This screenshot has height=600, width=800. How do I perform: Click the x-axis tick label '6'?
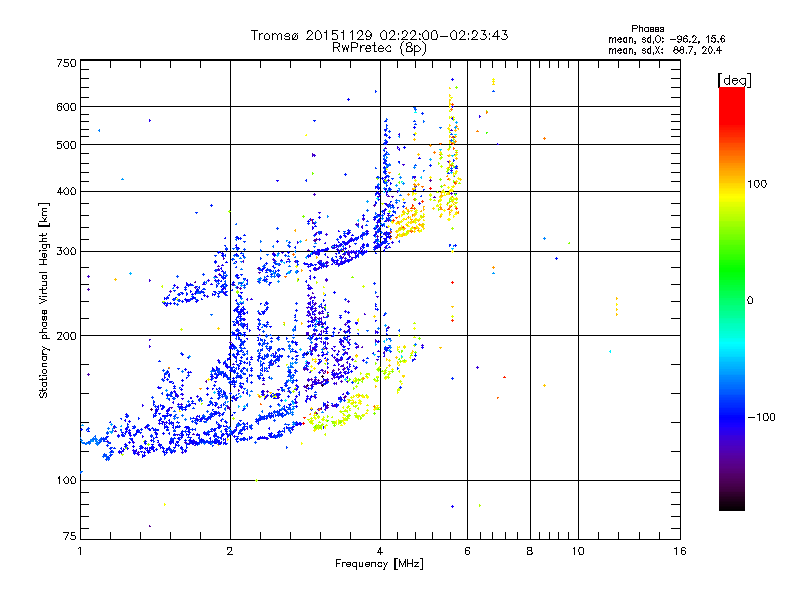[x=467, y=551]
